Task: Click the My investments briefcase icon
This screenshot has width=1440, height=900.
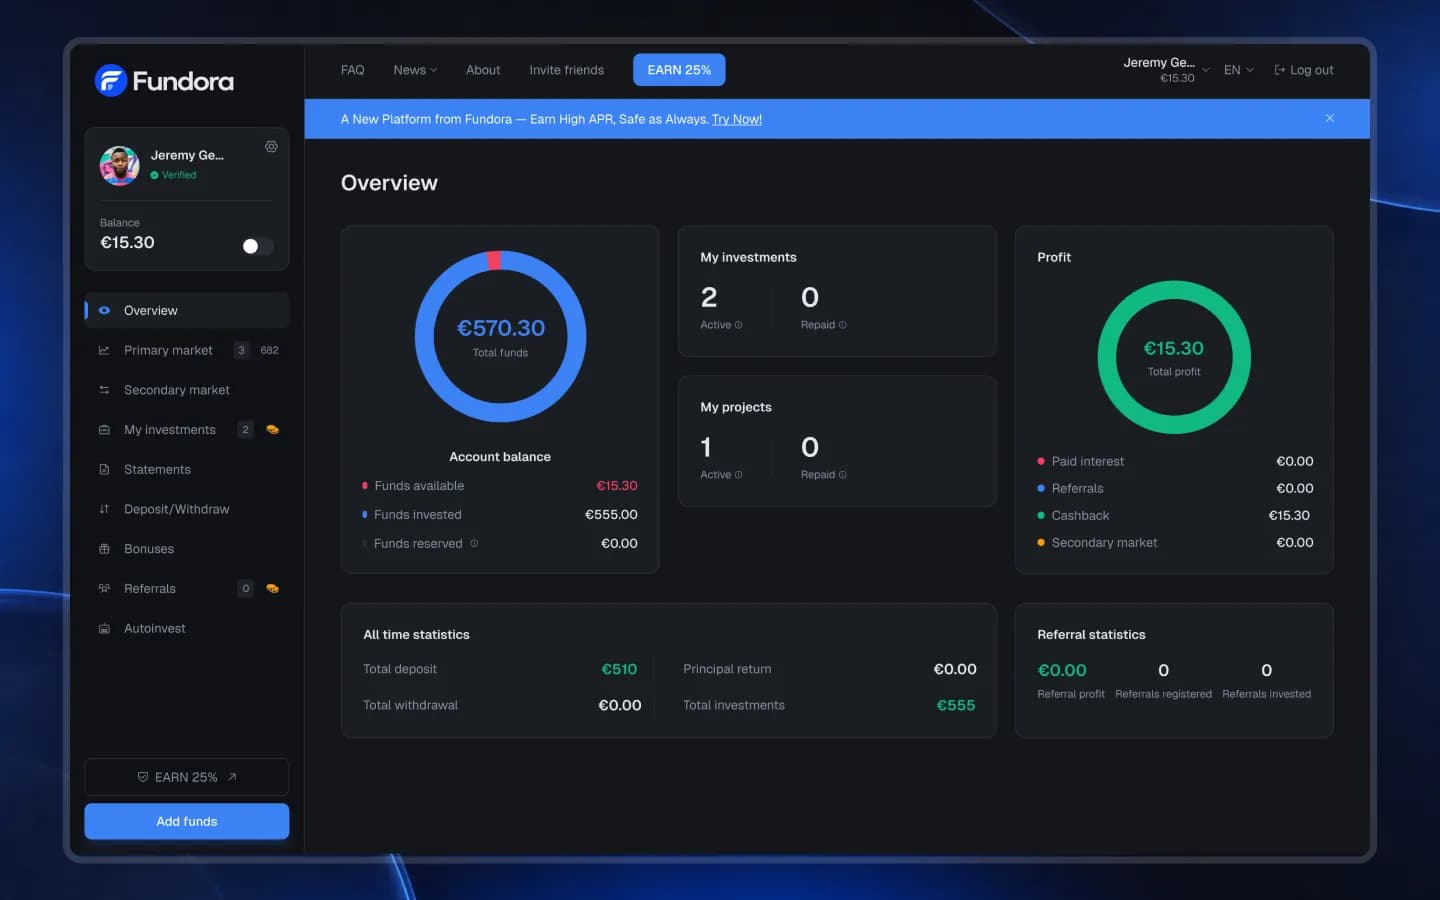Action: click(x=104, y=430)
